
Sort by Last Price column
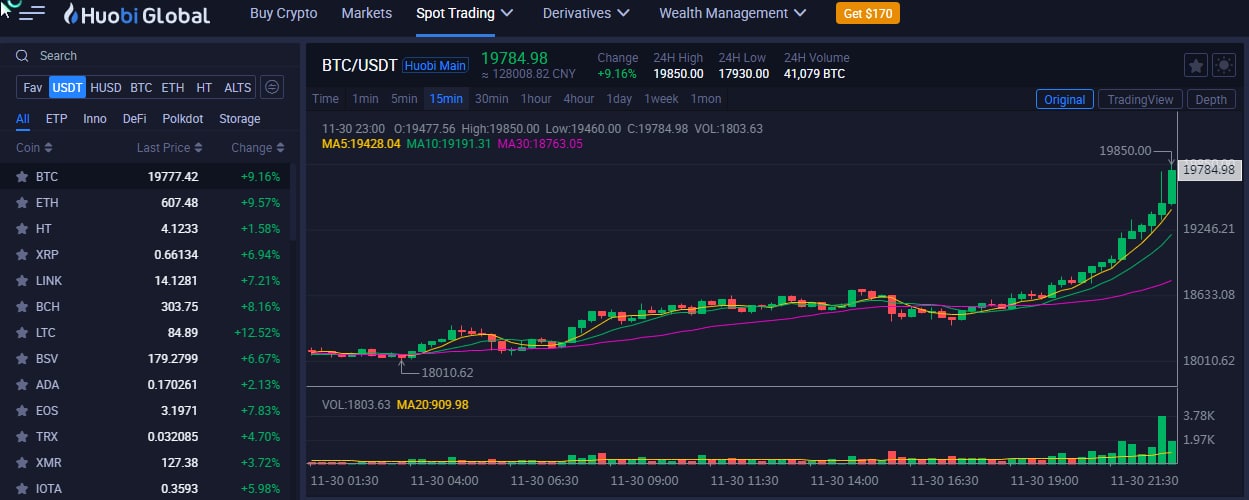pos(169,147)
